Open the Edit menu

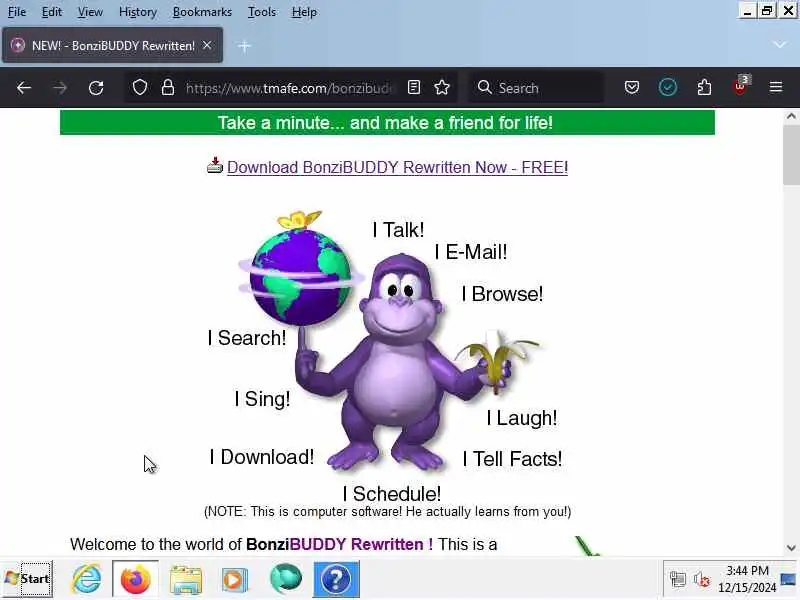[x=52, y=12]
